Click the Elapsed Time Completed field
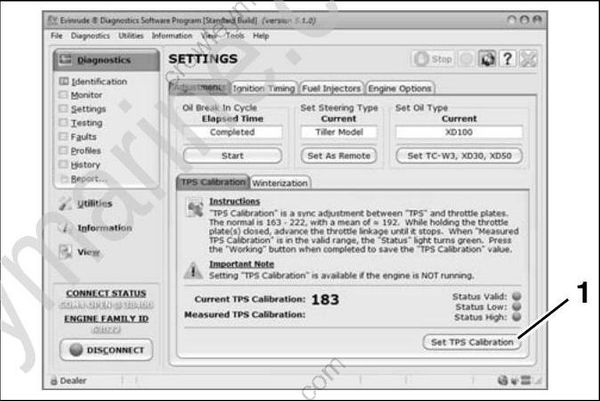The height and width of the screenshot is (401, 600). pos(232,132)
